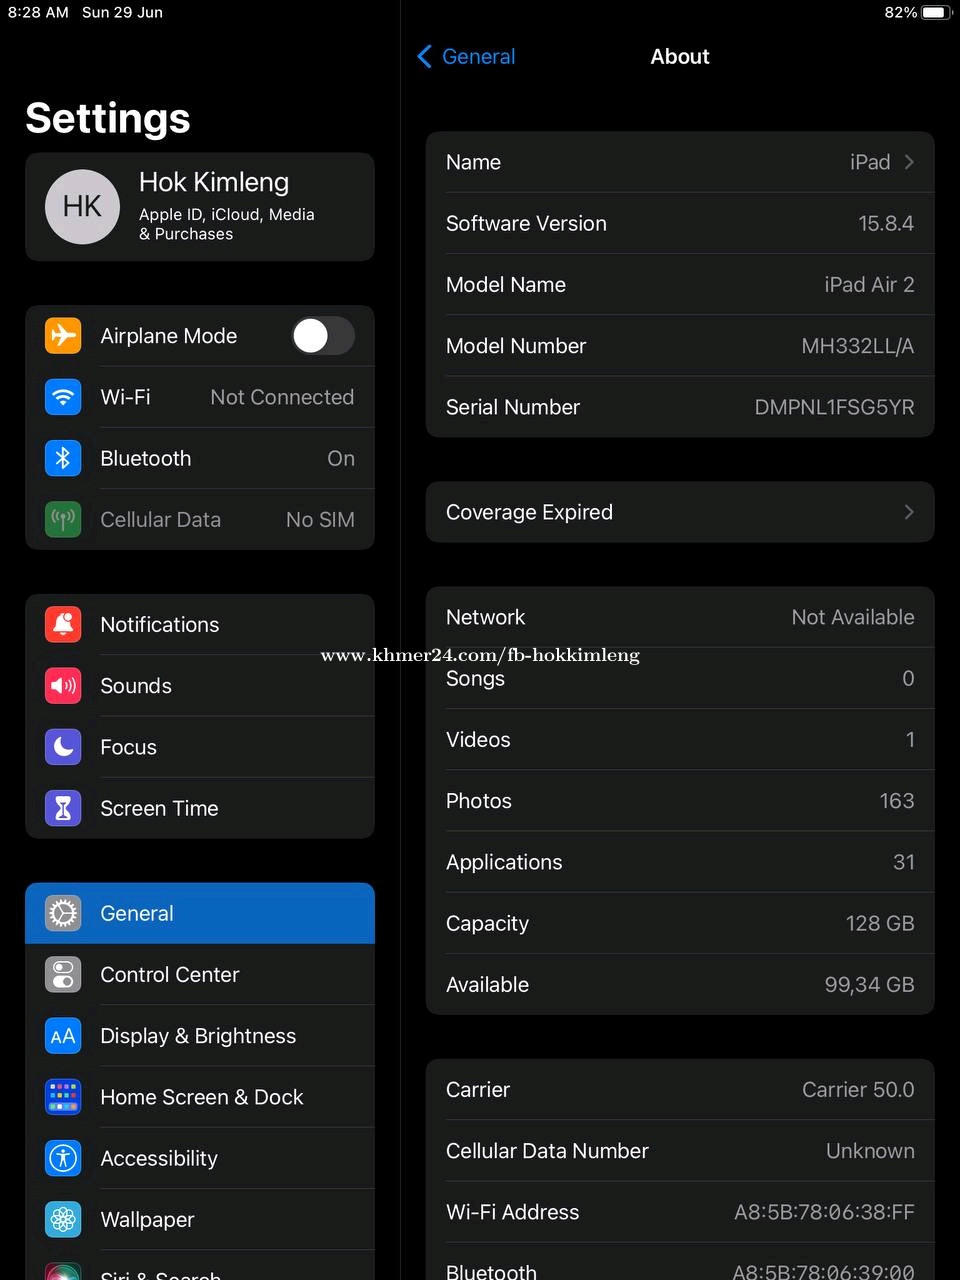Tap the Airplane Mode orange icon
This screenshot has height=1280, width=960.
click(x=63, y=336)
